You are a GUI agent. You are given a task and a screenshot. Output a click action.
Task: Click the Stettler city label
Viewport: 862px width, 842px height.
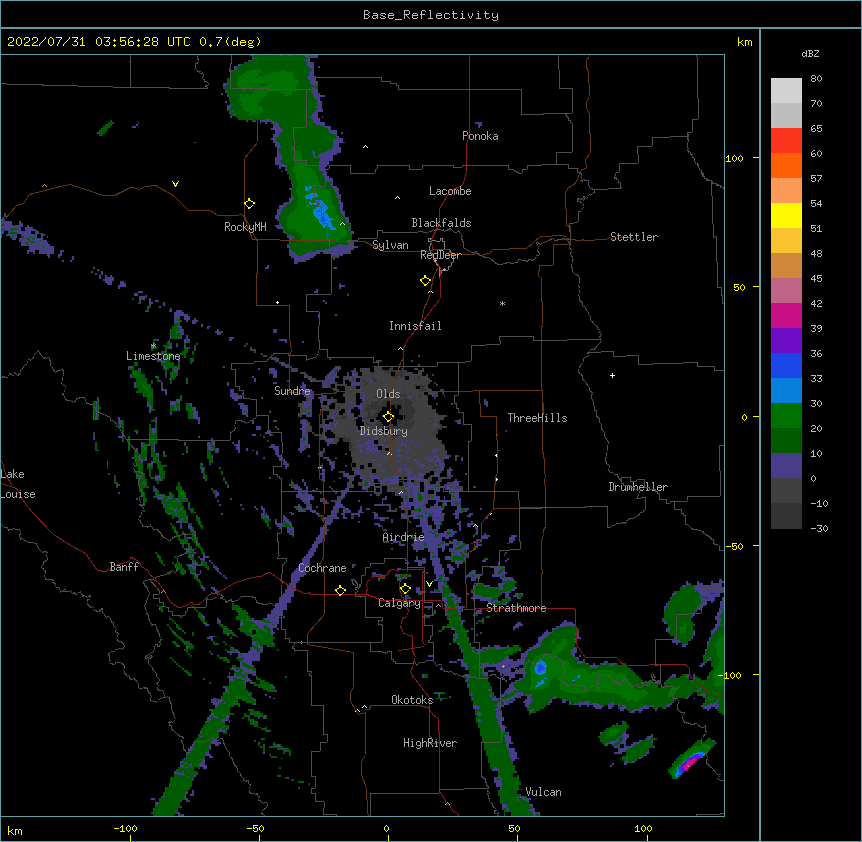[634, 237]
